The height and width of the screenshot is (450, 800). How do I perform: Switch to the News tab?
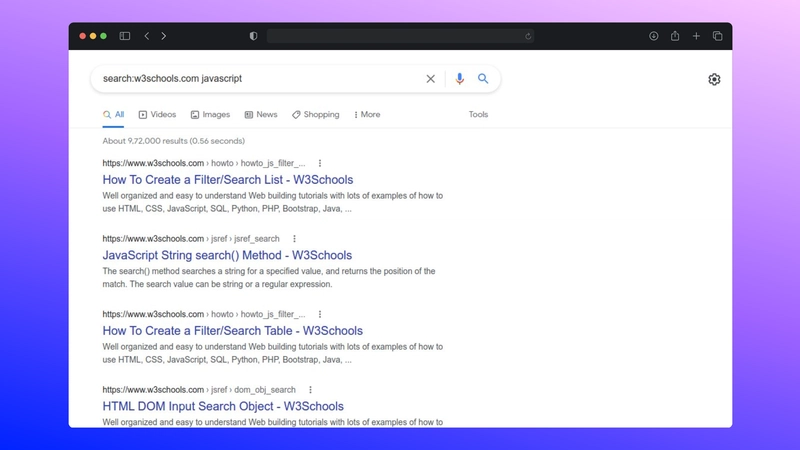(x=261, y=115)
